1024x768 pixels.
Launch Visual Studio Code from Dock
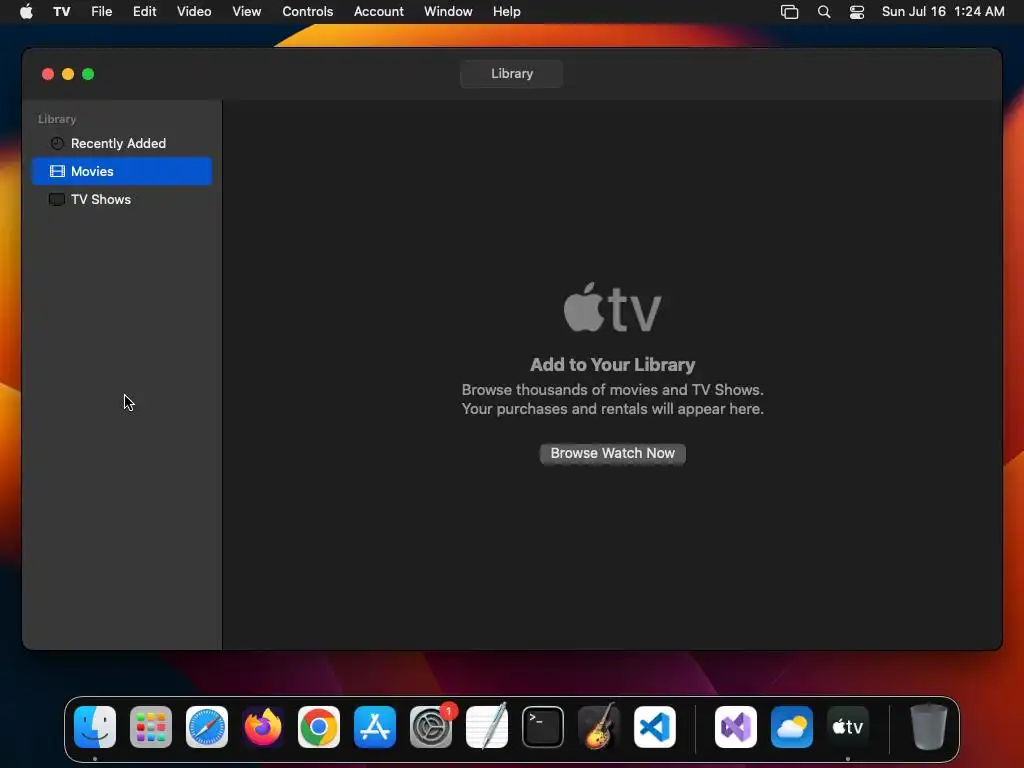tap(655, 727)
